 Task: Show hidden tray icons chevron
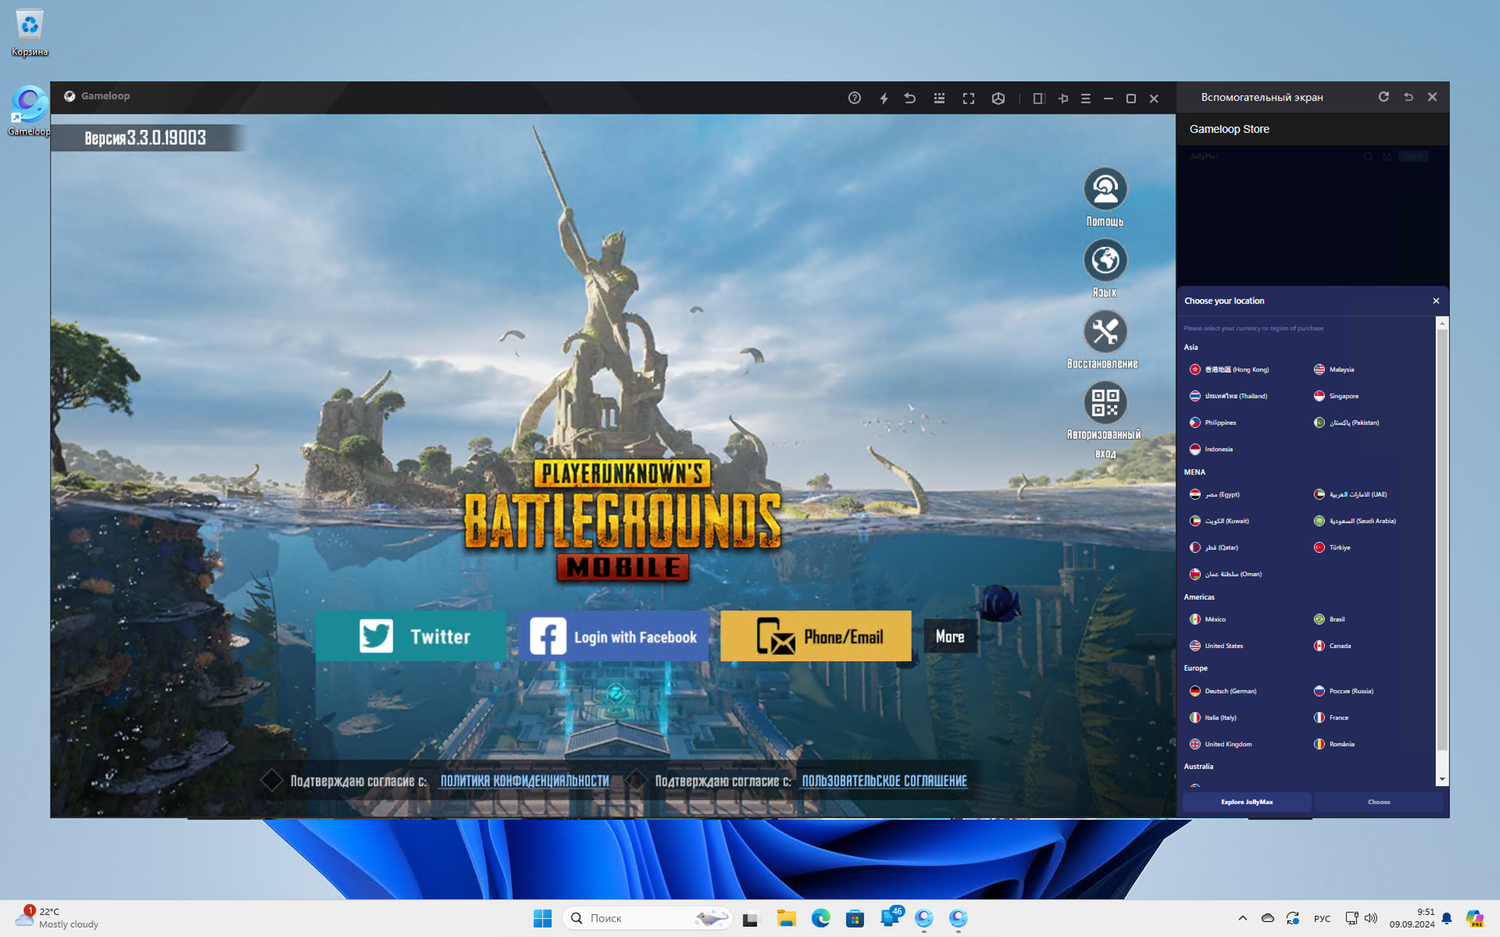coord(1243,918)
